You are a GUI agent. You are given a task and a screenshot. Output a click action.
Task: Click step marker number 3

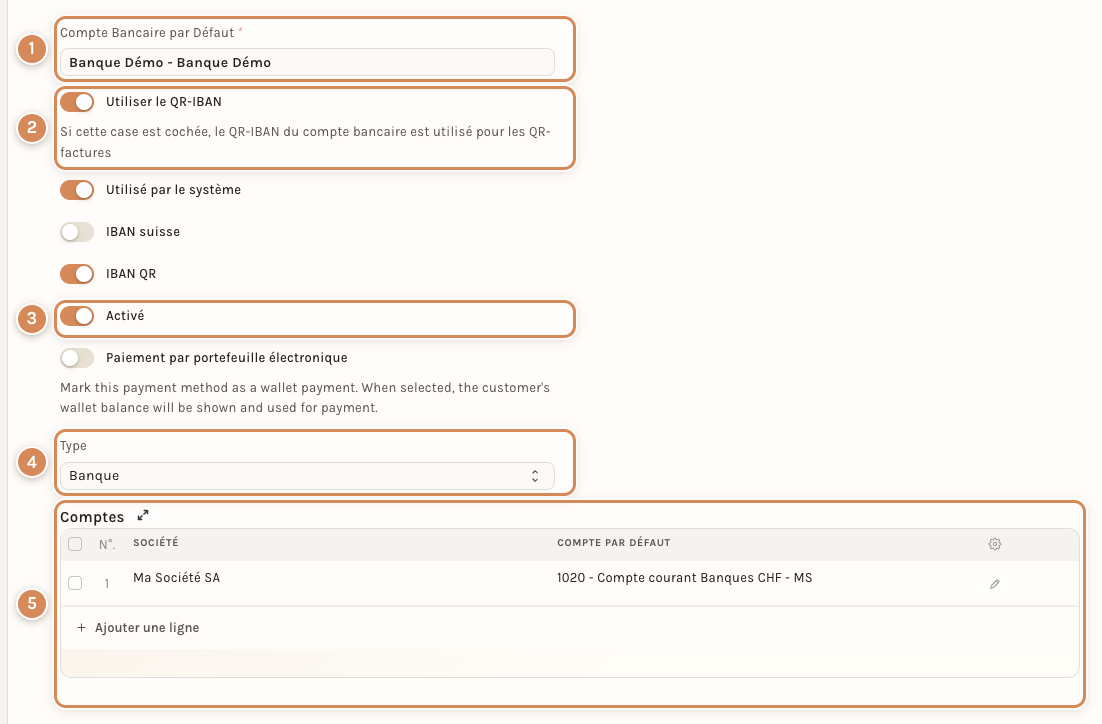(32, 318)
